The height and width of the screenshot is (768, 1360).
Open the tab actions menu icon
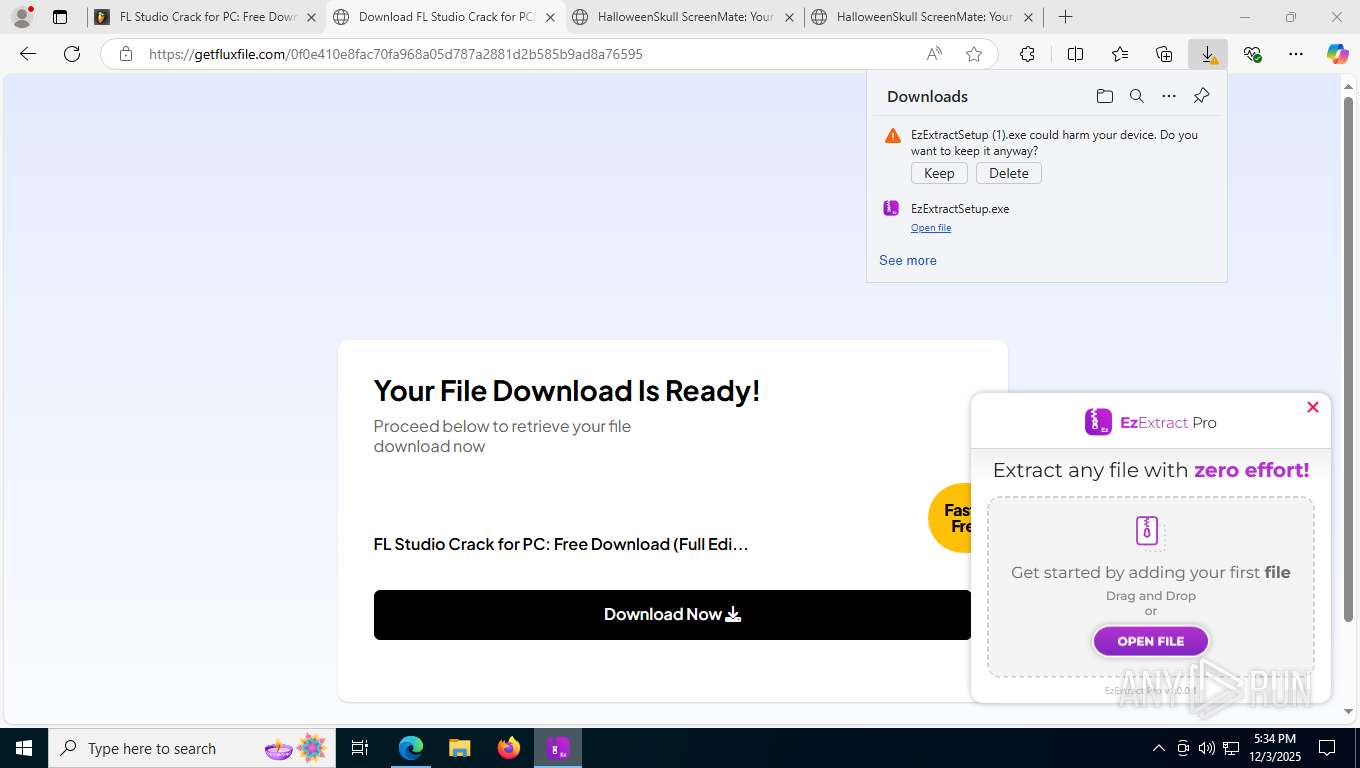point(60,17)
